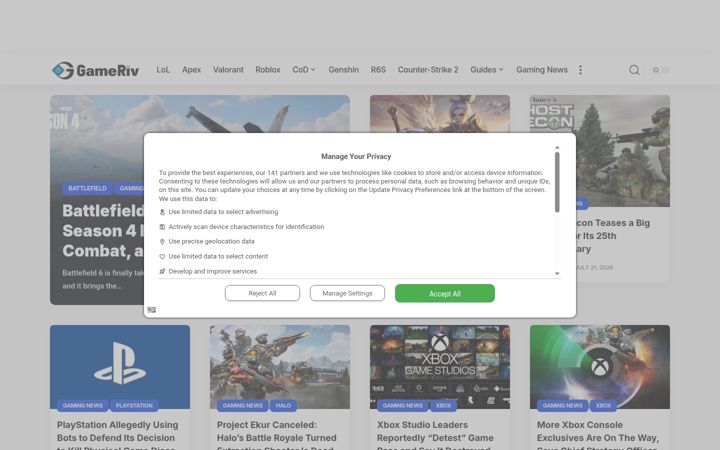This screenshot has height=450, width=720.
Task: Click the HALO category tag
Action: tap(283, 405)
